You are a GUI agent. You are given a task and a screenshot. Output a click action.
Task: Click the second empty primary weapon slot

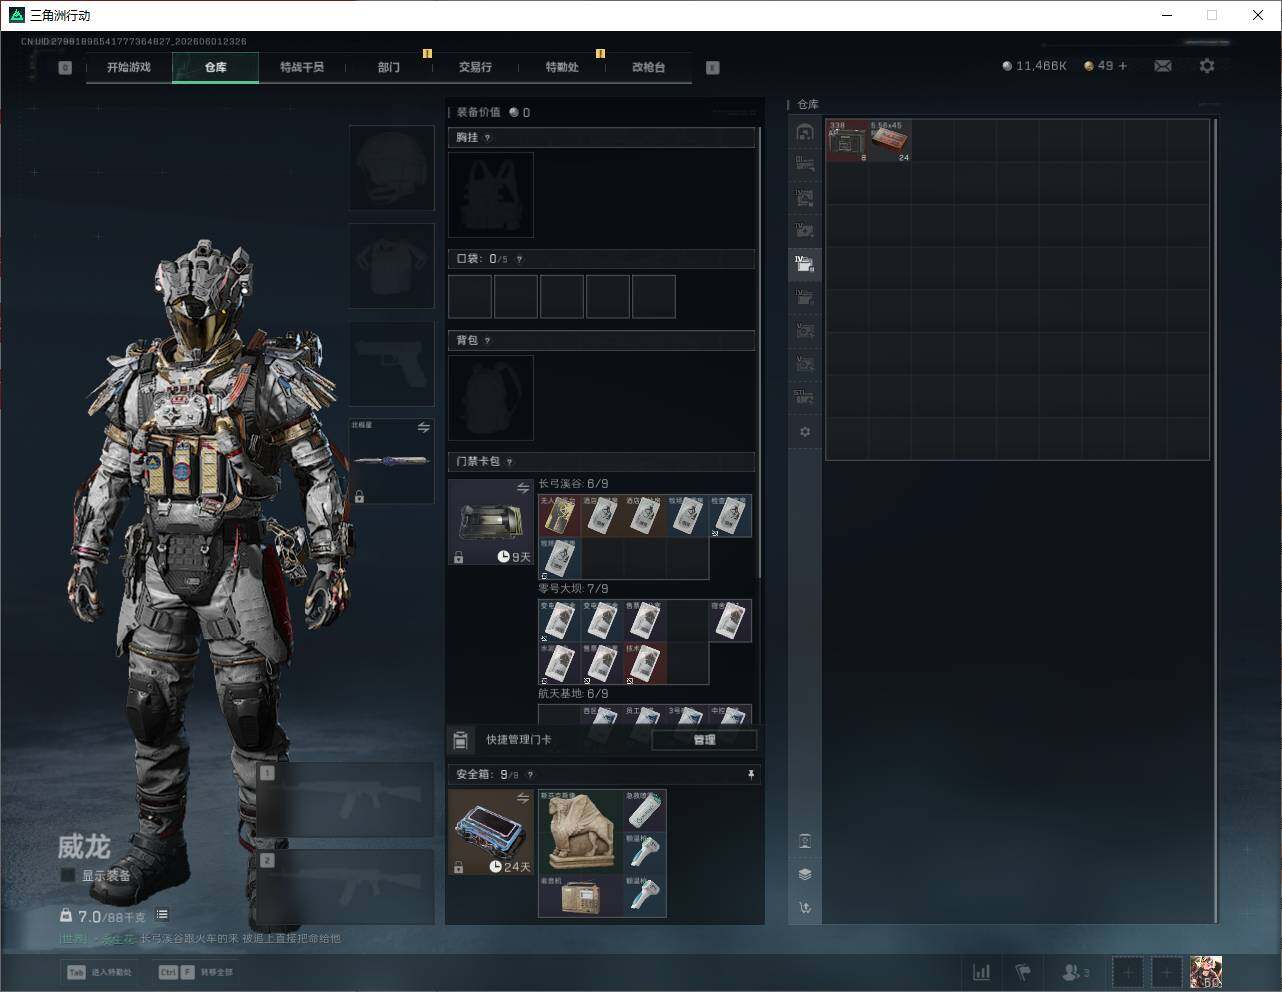(346, 887)
